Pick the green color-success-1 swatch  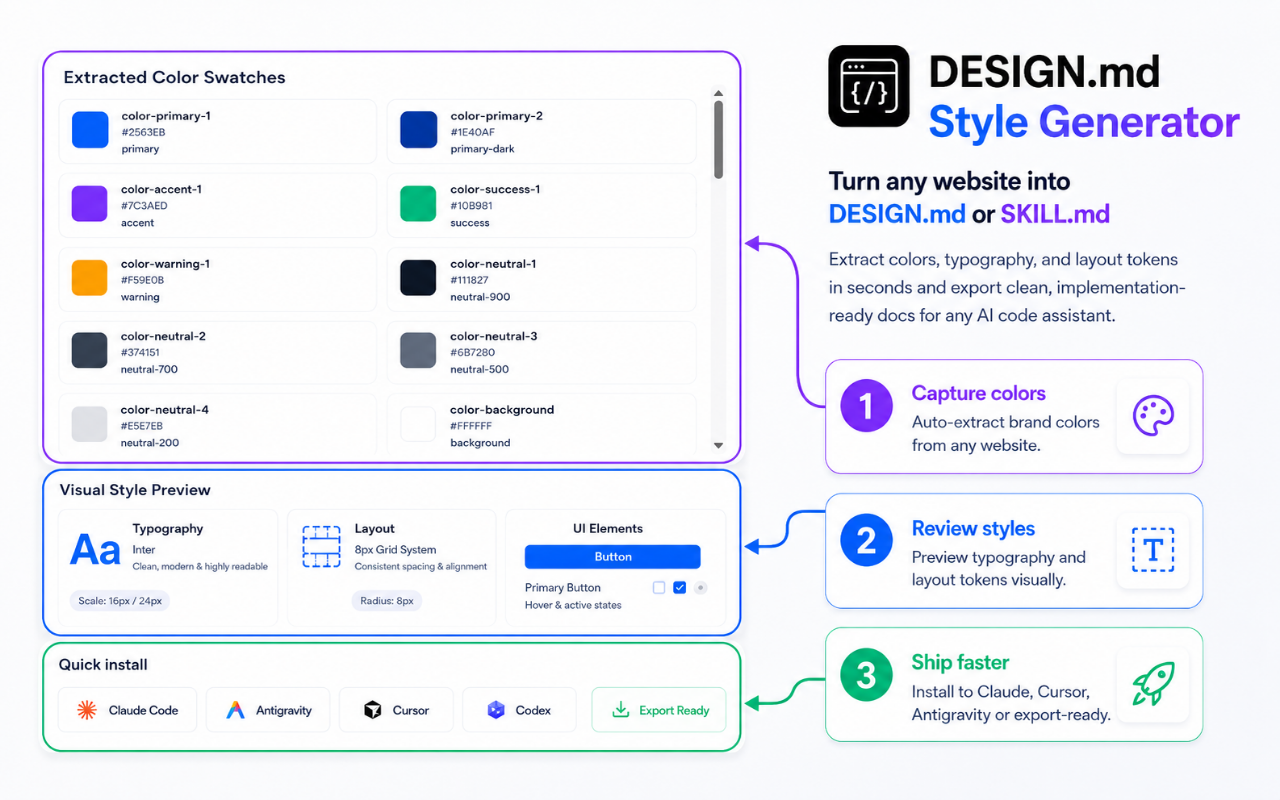coord(418,204)
